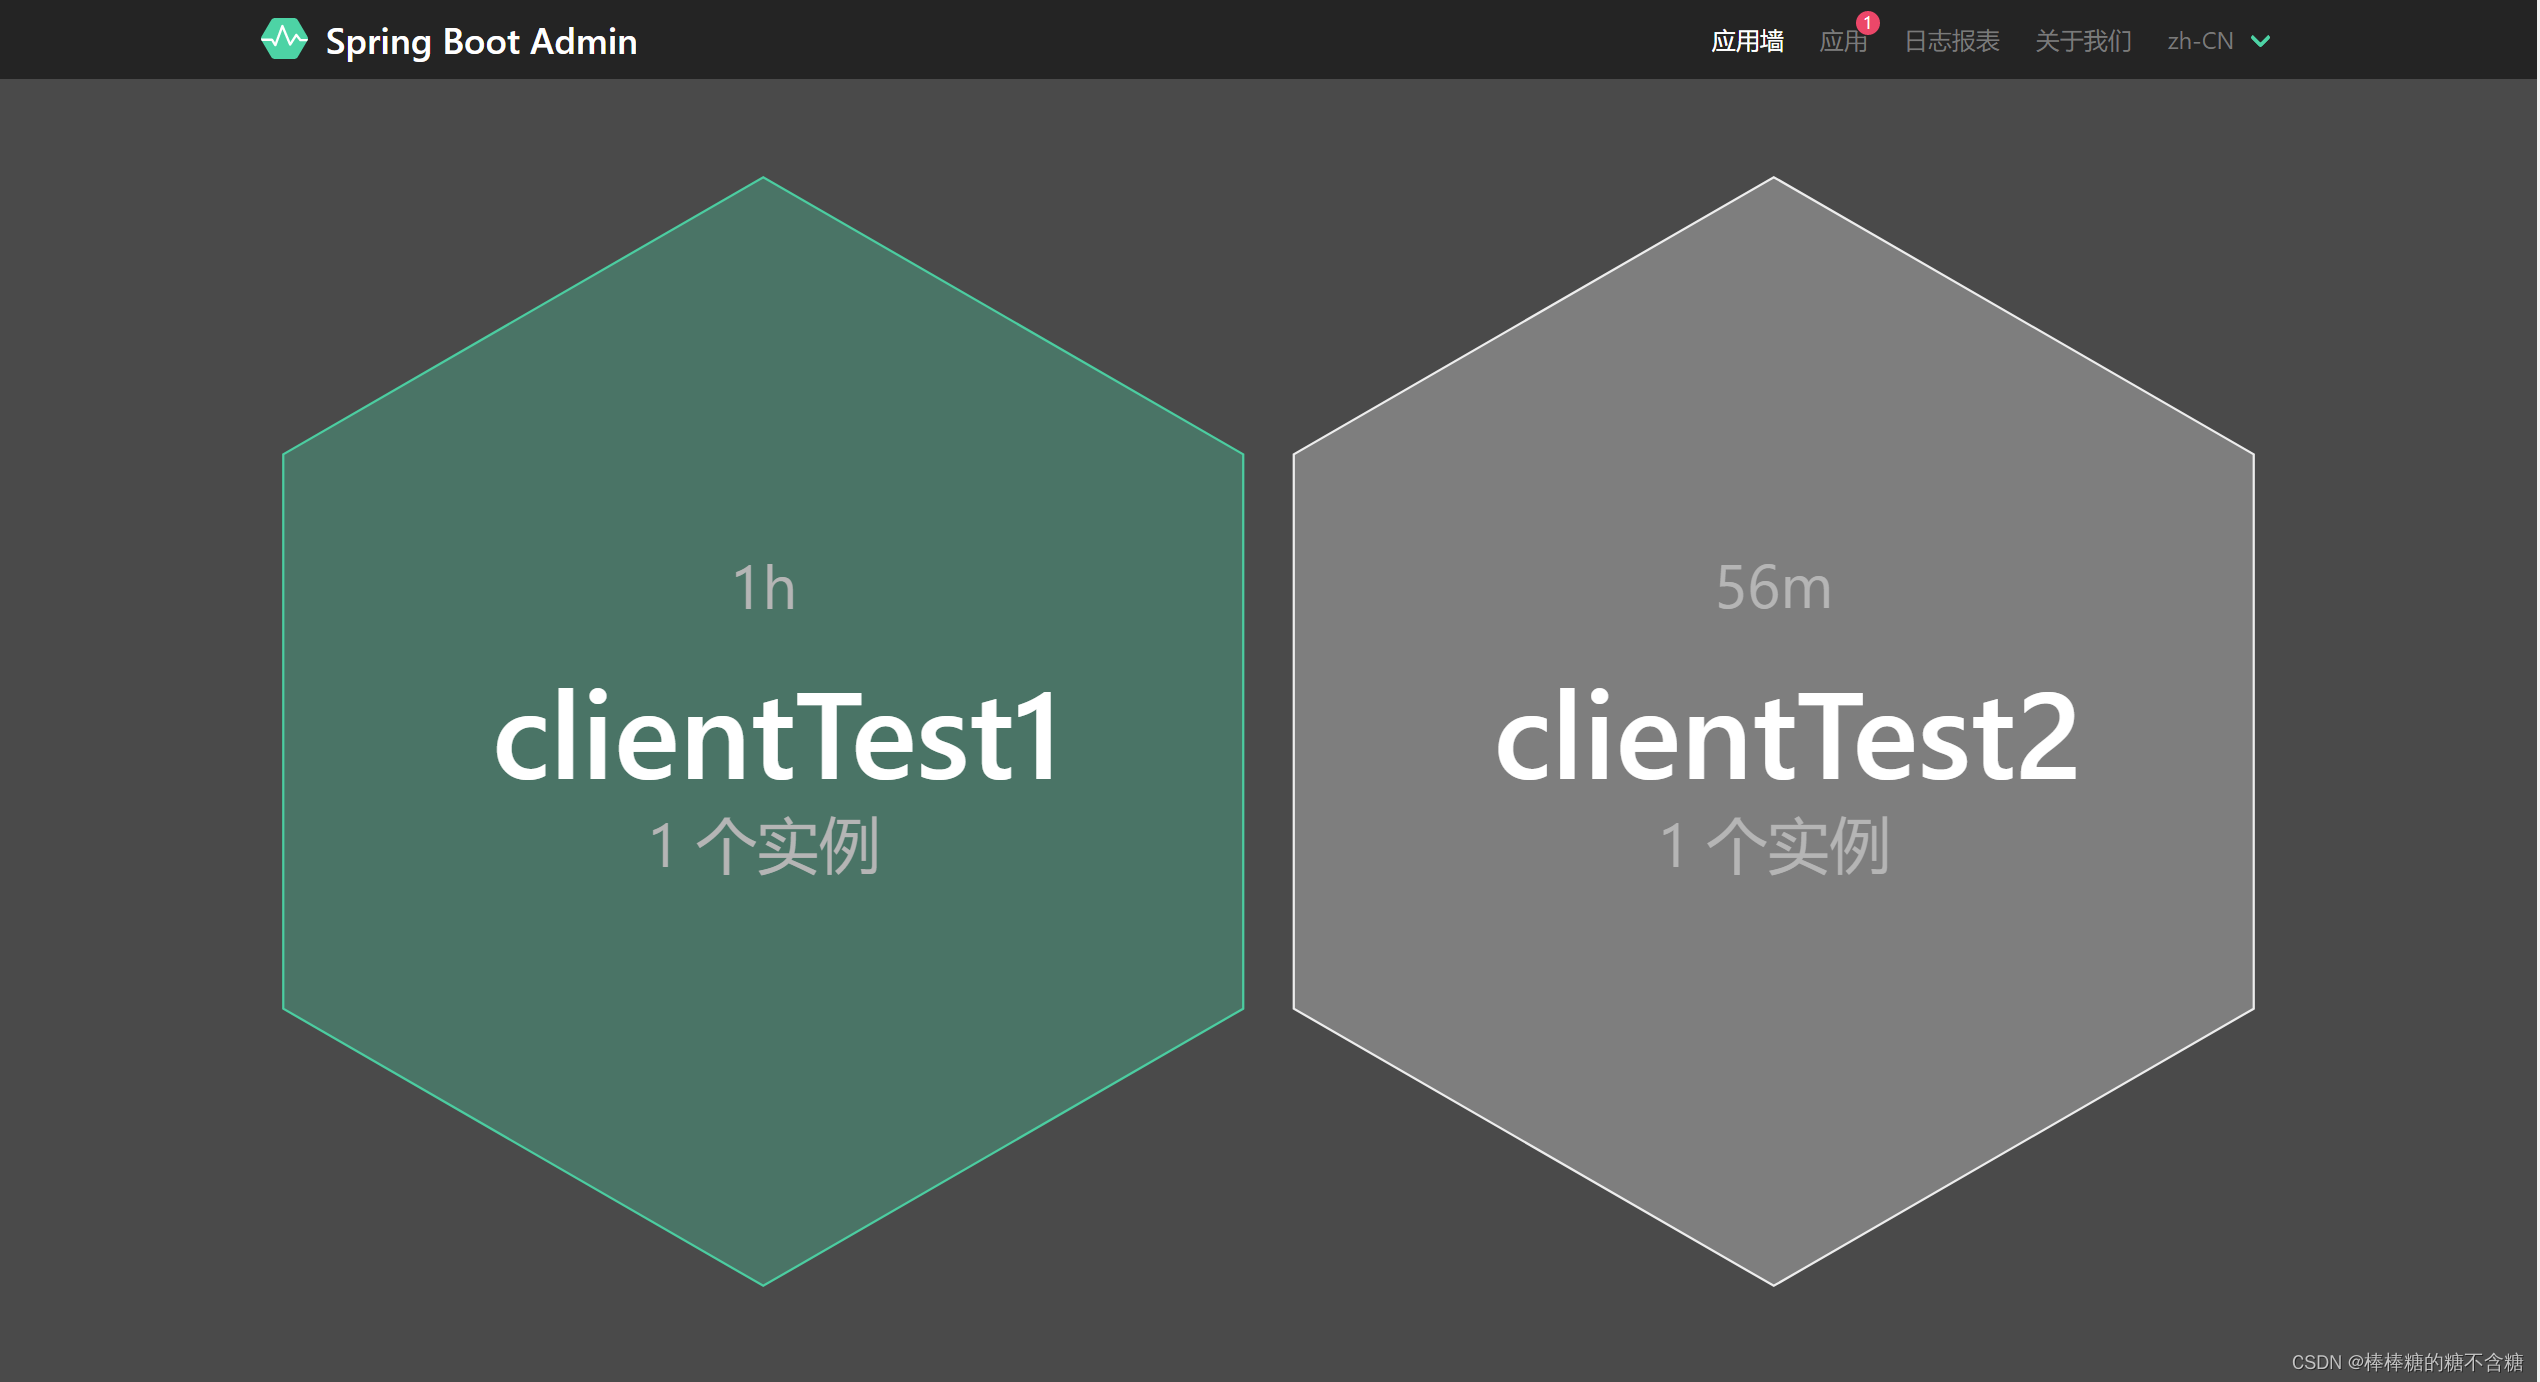Click 1 个实例 under clientTest1
The width and height of the screenshot is (2540, 1382).
pyautogui.click(x=764, y=846)
